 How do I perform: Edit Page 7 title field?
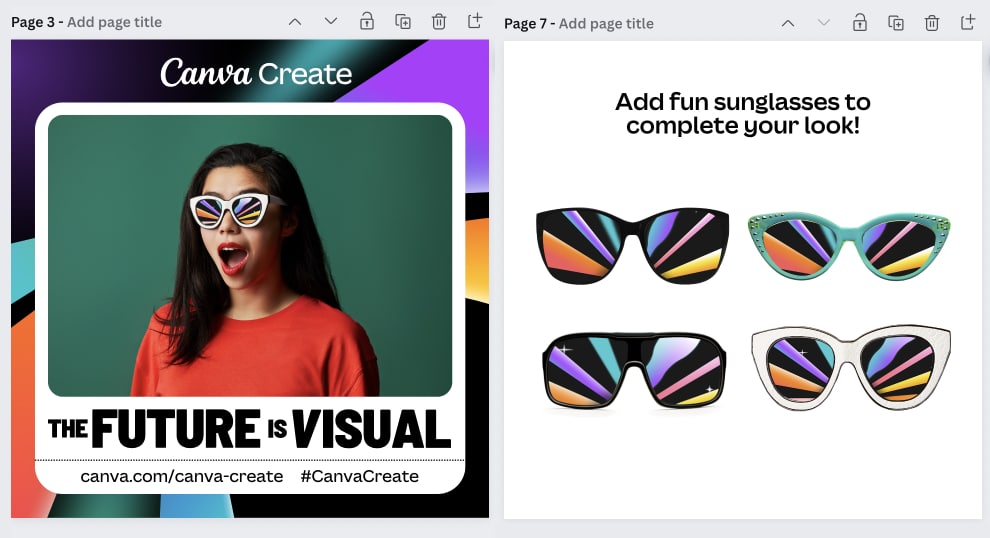606,24
